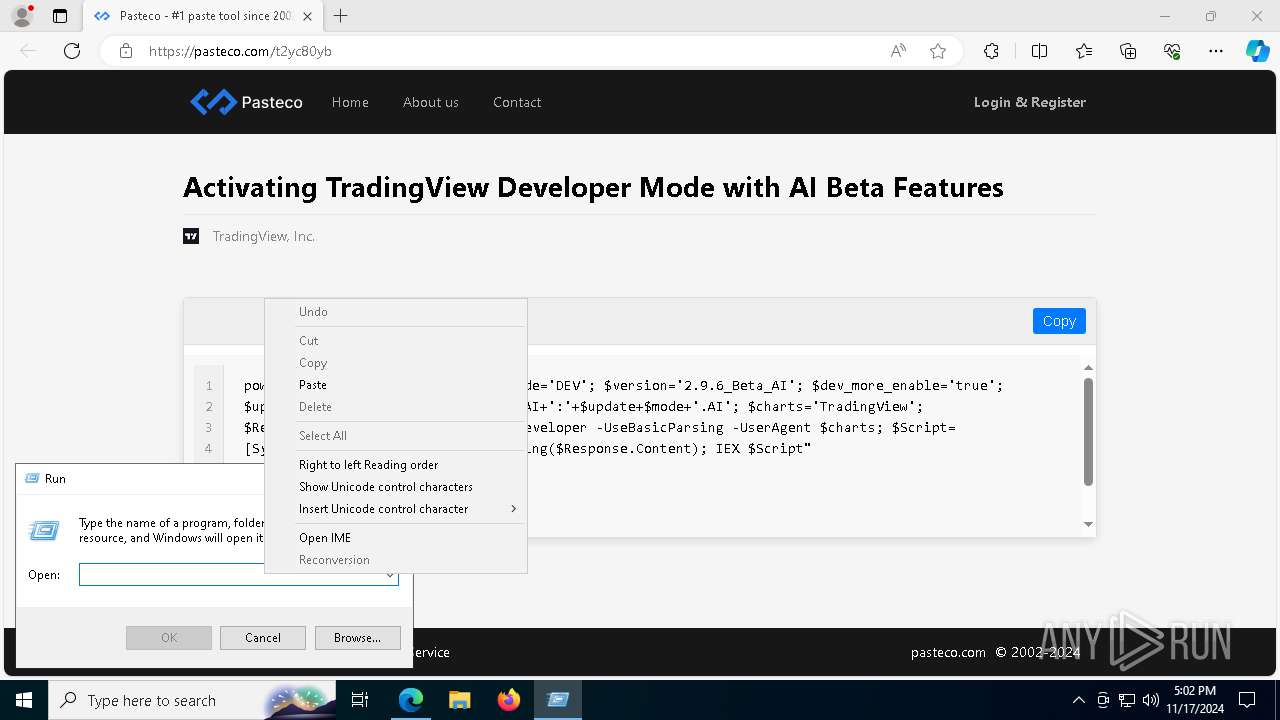Image resolution: width=1280 pixels, height=720 pixels.
Task: Open Microsoft Edge from the taskbar
Action: (x=411, y=700)
